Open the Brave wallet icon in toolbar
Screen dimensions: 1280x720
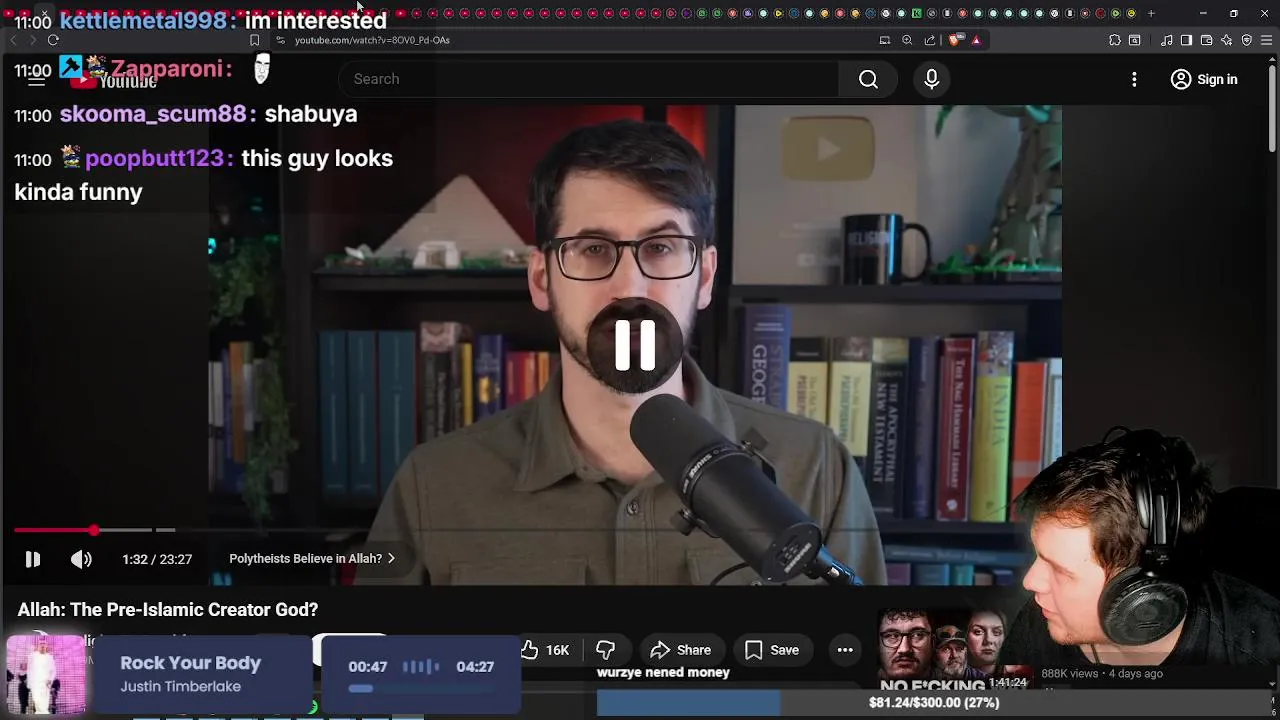[x=1206, y=40]
